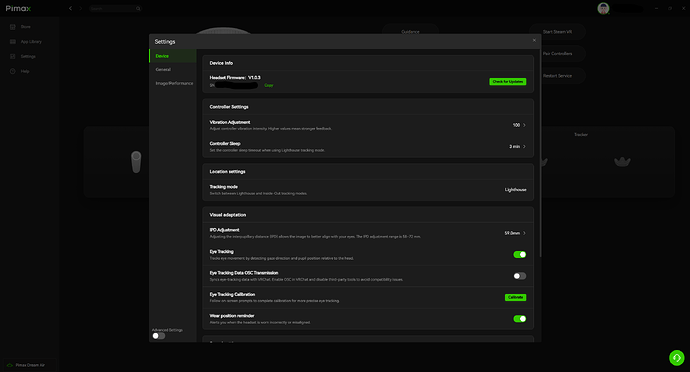Viewport: 690px width, 372px height.
Task: Click the Settings sidebar icon
Action: [12, 56]
